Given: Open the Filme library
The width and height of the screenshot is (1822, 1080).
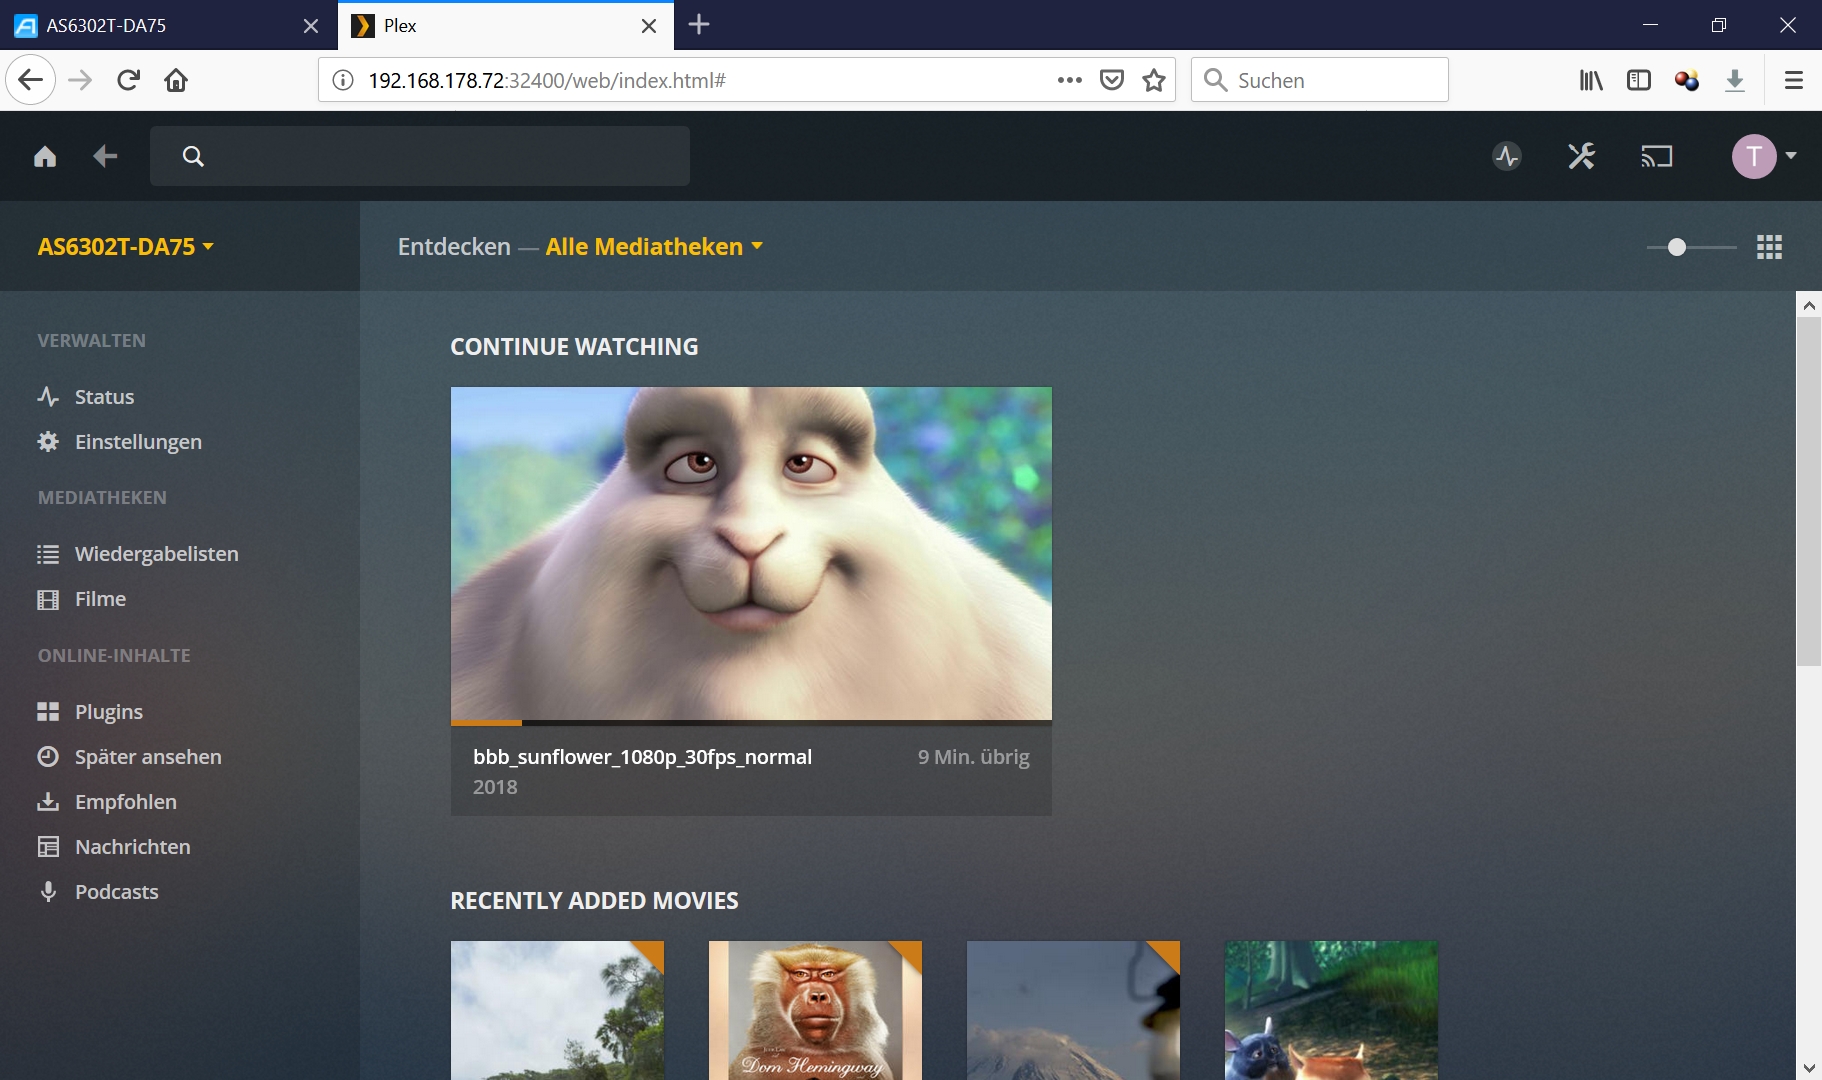Looking at the screenshot, I should pos(100,599).
